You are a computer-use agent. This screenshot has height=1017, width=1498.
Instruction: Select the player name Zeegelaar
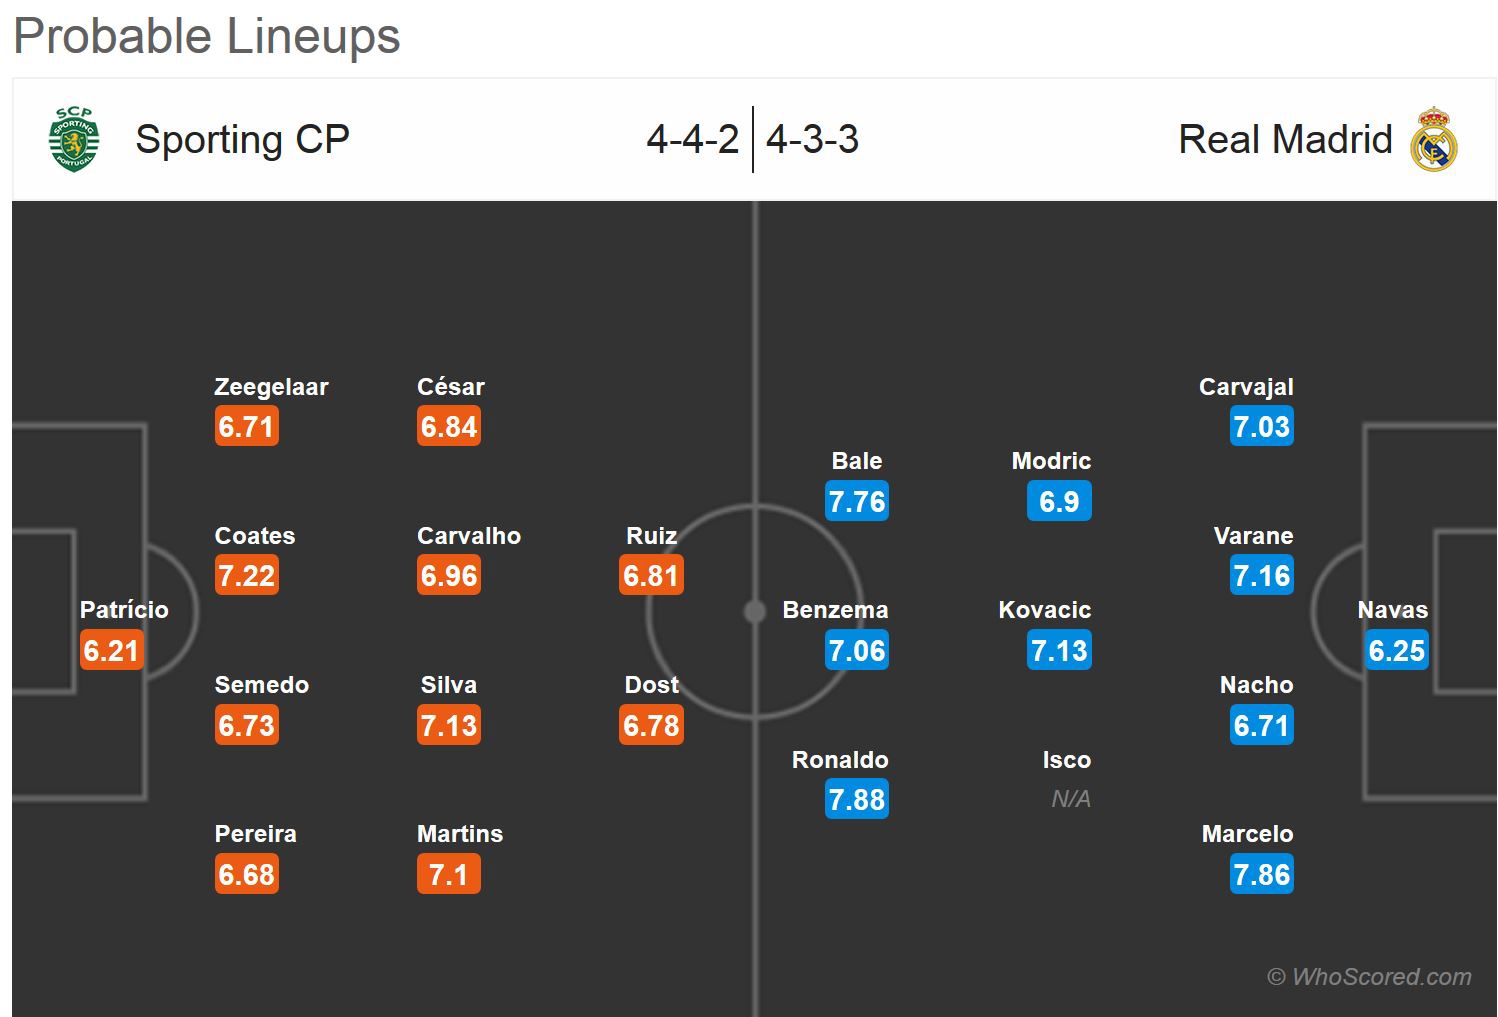tap(271, 387)
